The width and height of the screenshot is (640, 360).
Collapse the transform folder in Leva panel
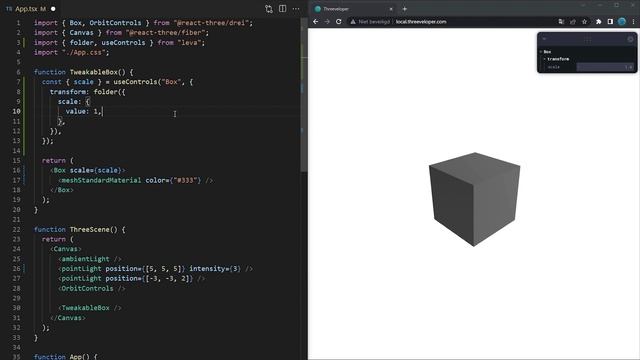click(544, 59)
